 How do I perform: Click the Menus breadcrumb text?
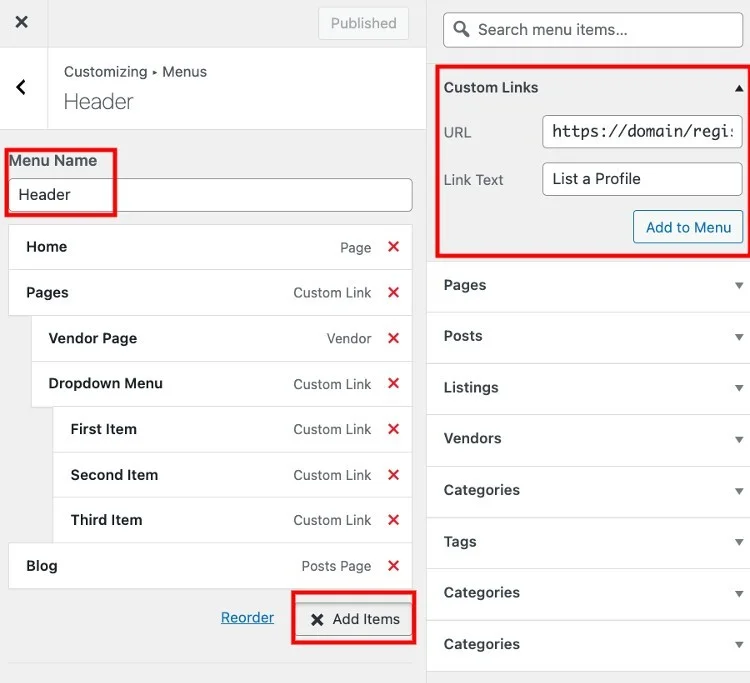click(185, 72)
